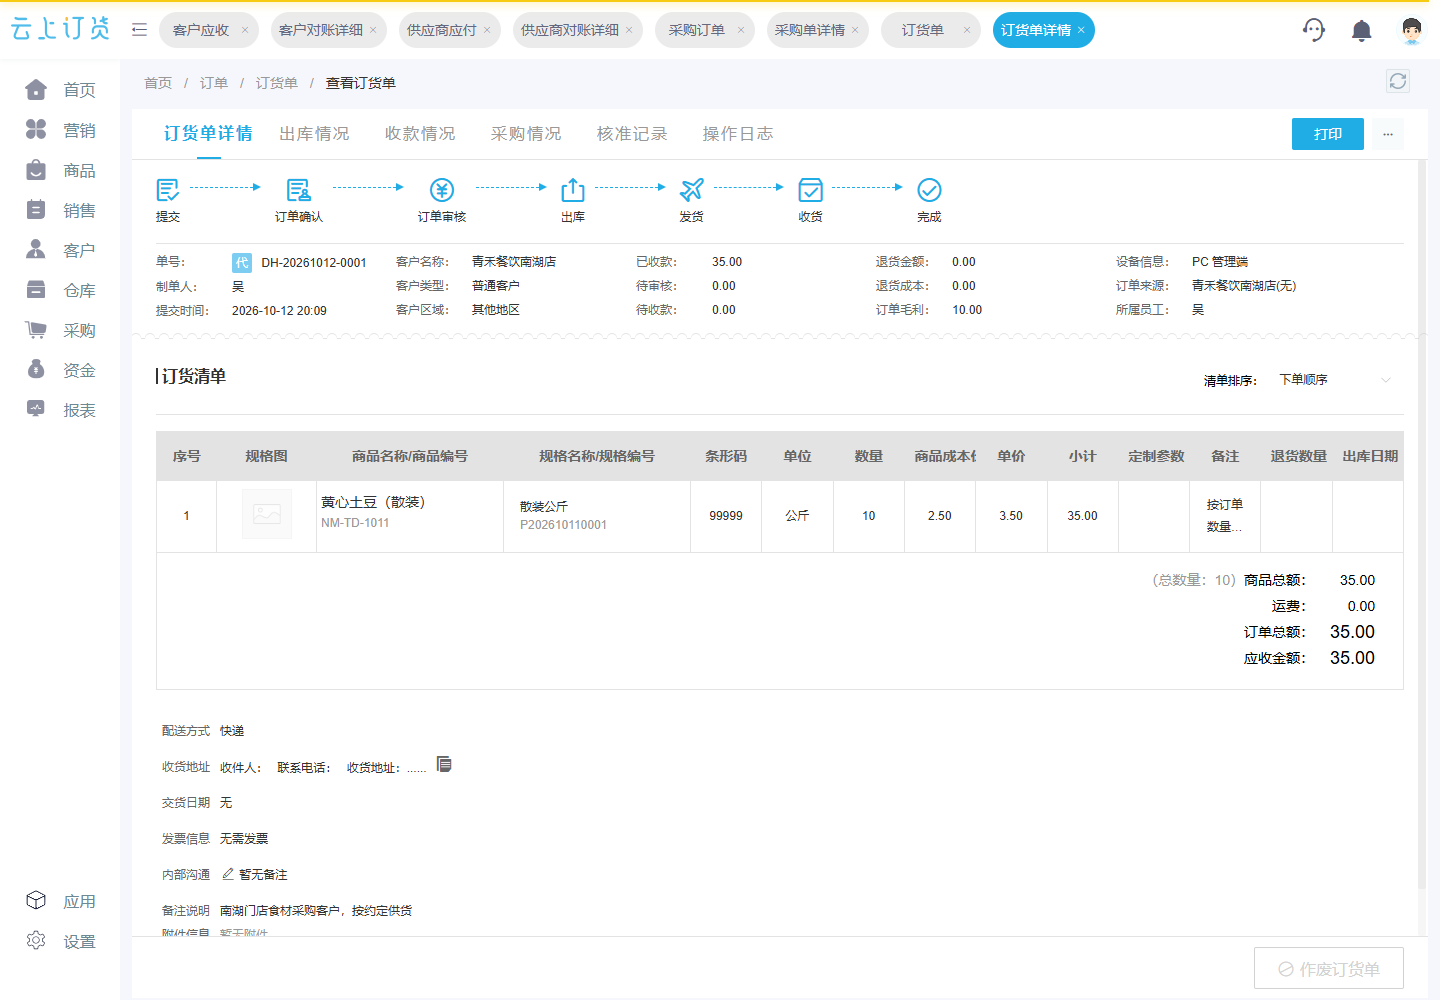Open customer service headset icon
This screenshot has height=1000, width=1440.
click(1314, 30)
